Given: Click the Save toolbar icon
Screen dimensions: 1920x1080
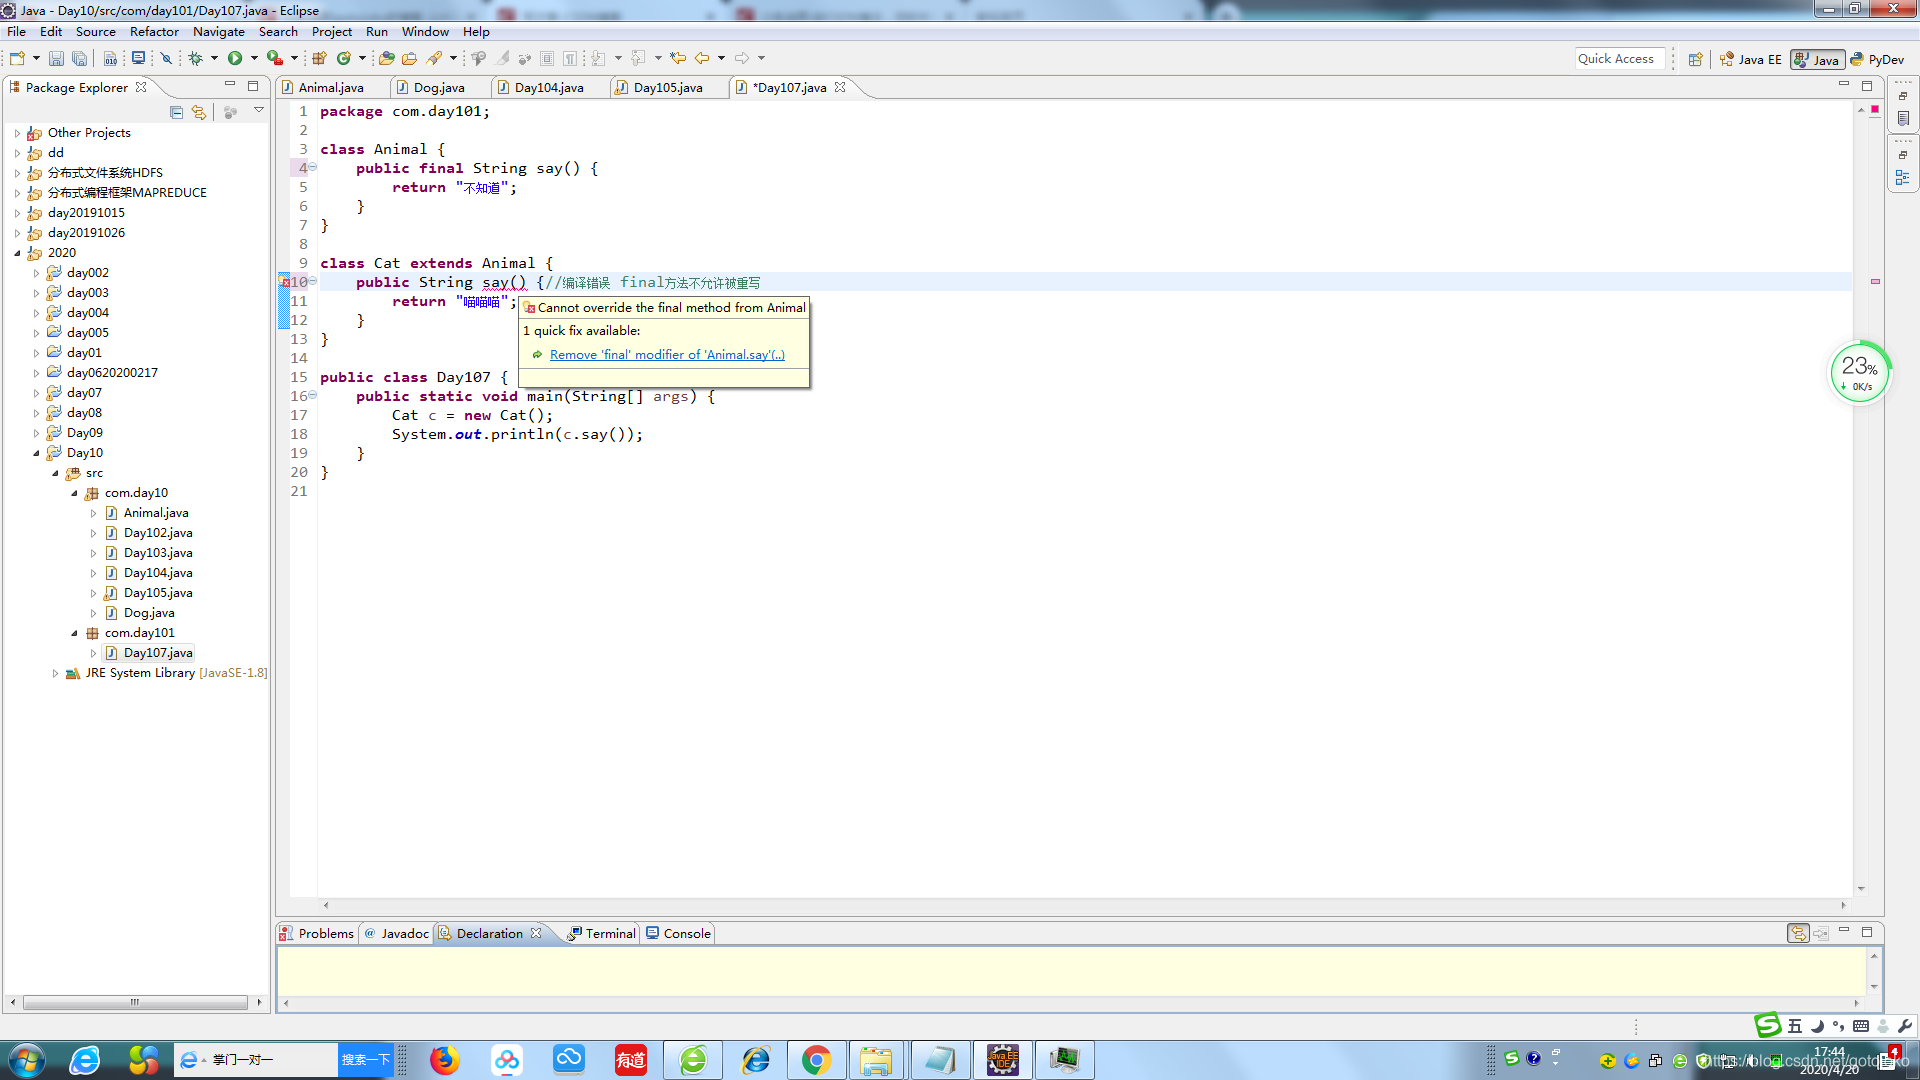Looking at the screenshot, I should pos(56,59).
